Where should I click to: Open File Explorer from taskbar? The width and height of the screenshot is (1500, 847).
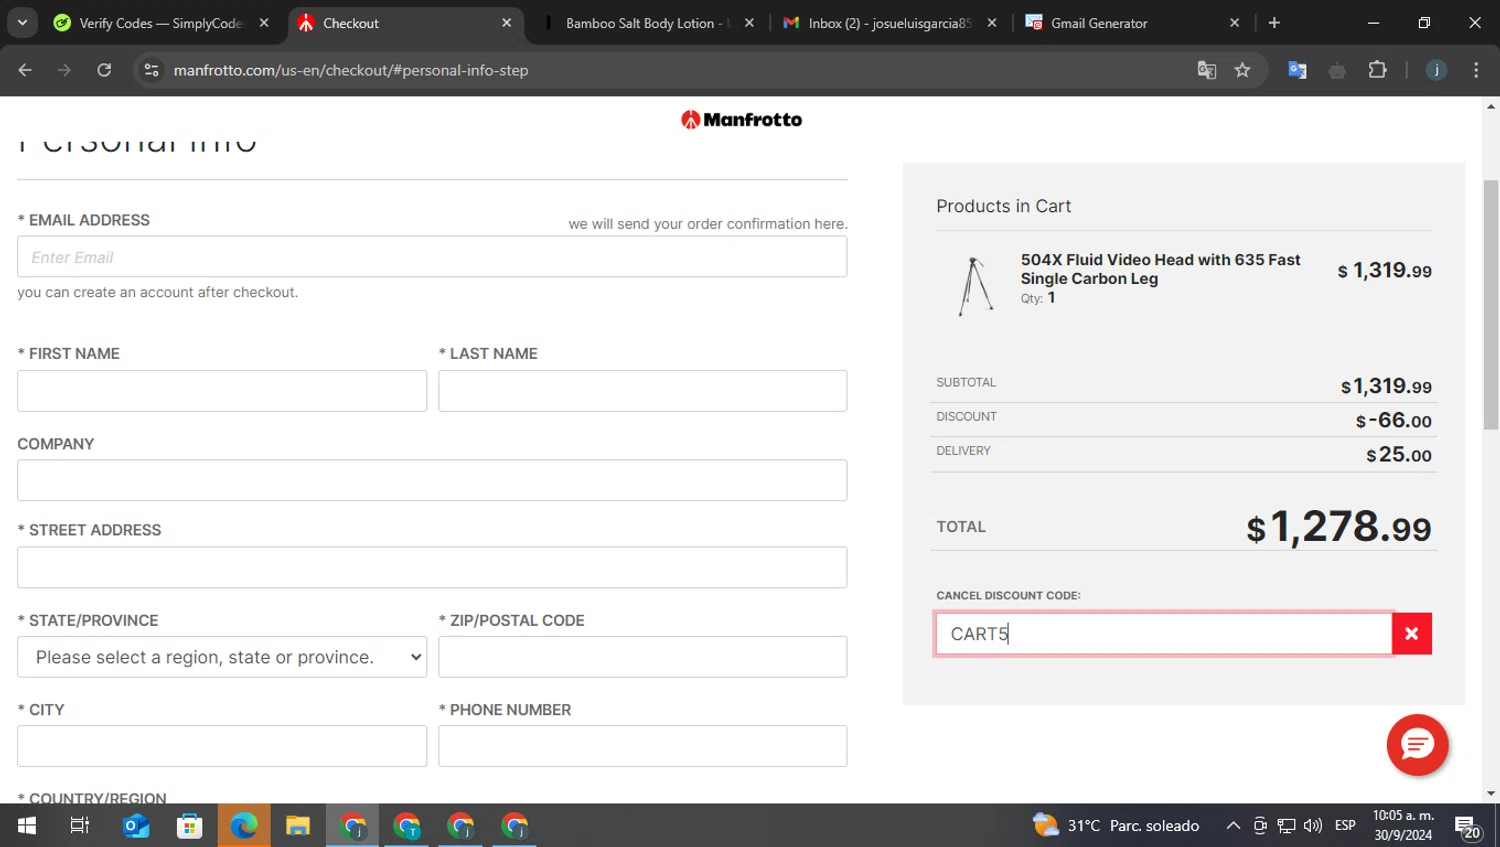point(298,825)
